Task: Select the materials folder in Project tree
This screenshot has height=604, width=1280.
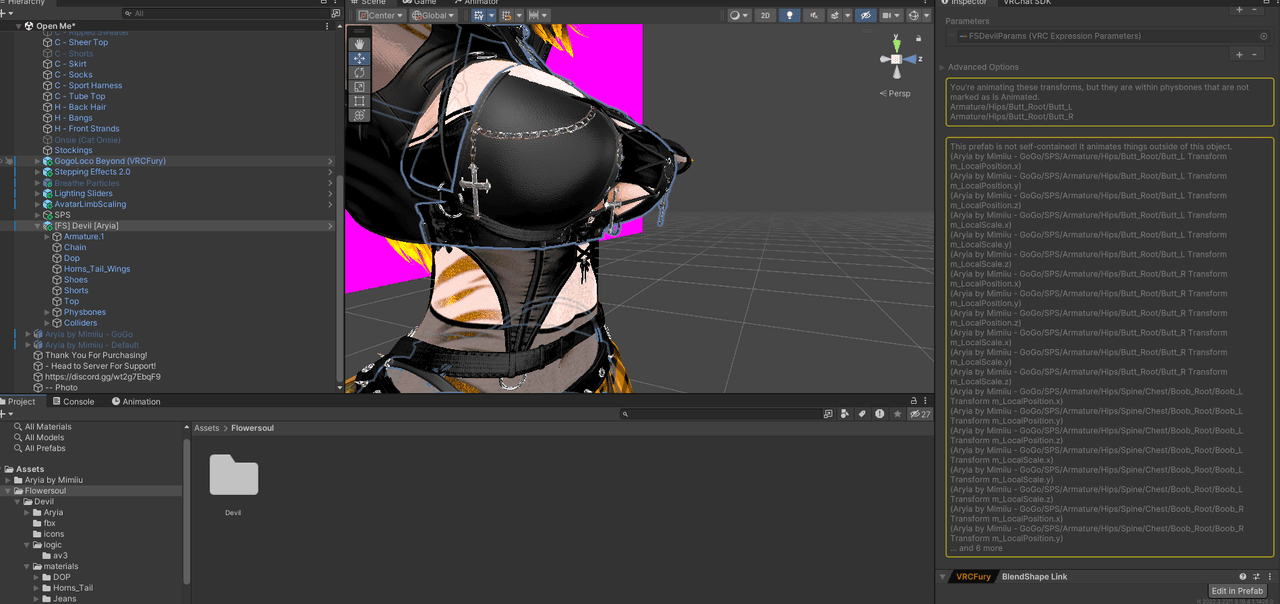Action: pos(61,566)
